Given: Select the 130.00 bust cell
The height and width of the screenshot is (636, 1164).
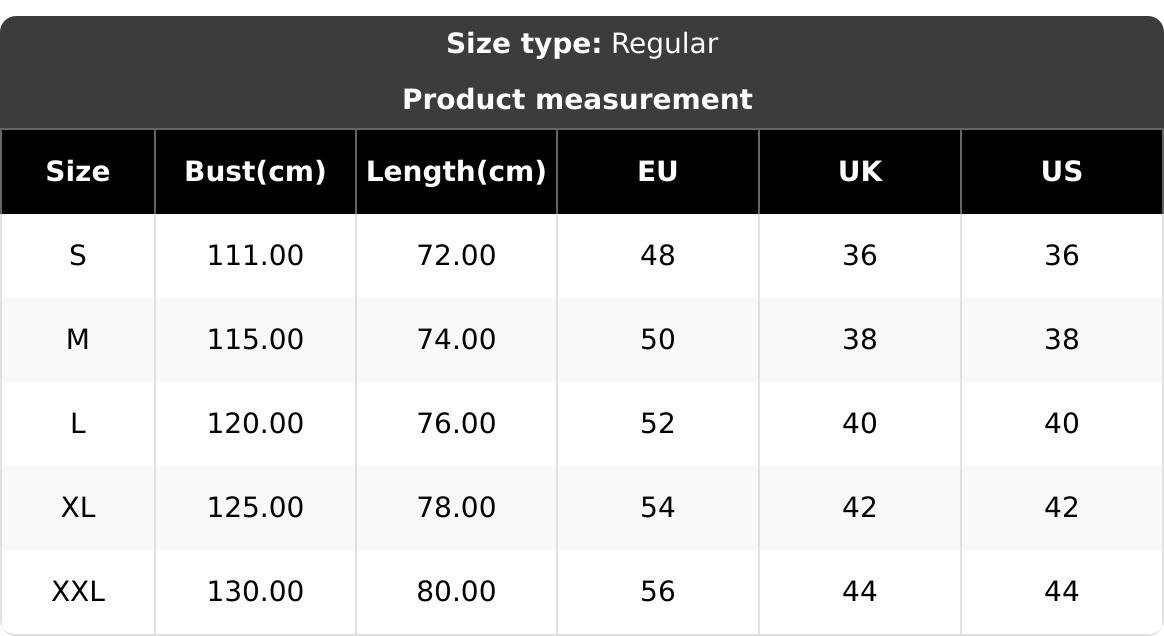Looking at the screenshot, I should click(x=255, y=592).
